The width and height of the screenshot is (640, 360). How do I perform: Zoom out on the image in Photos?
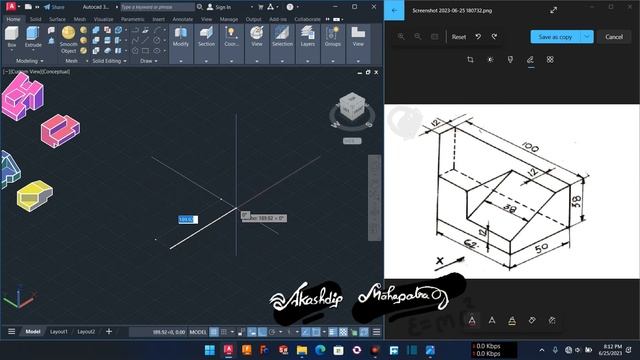click(418, 37)
